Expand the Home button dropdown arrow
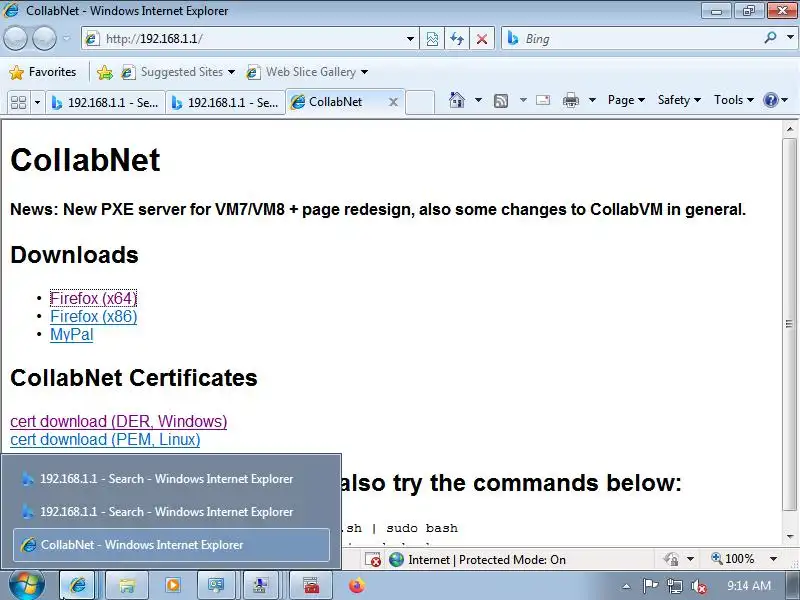This screenshot has height=600, width=800. (478, 100)
